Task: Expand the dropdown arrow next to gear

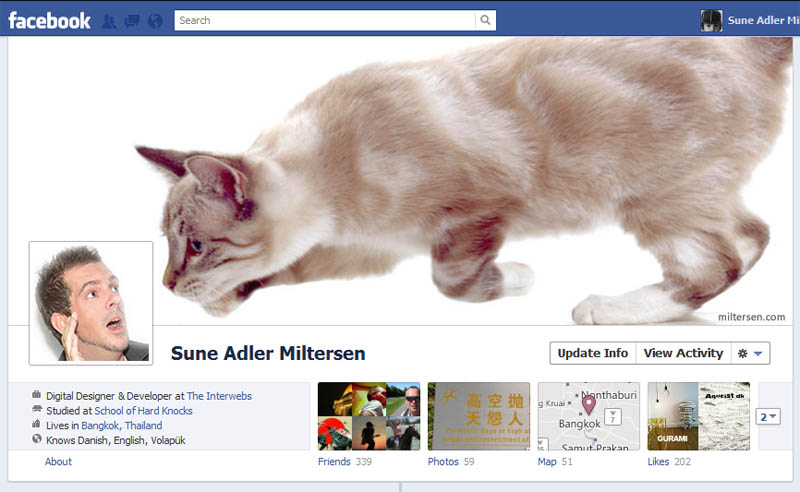Action: tap(758, 354)
